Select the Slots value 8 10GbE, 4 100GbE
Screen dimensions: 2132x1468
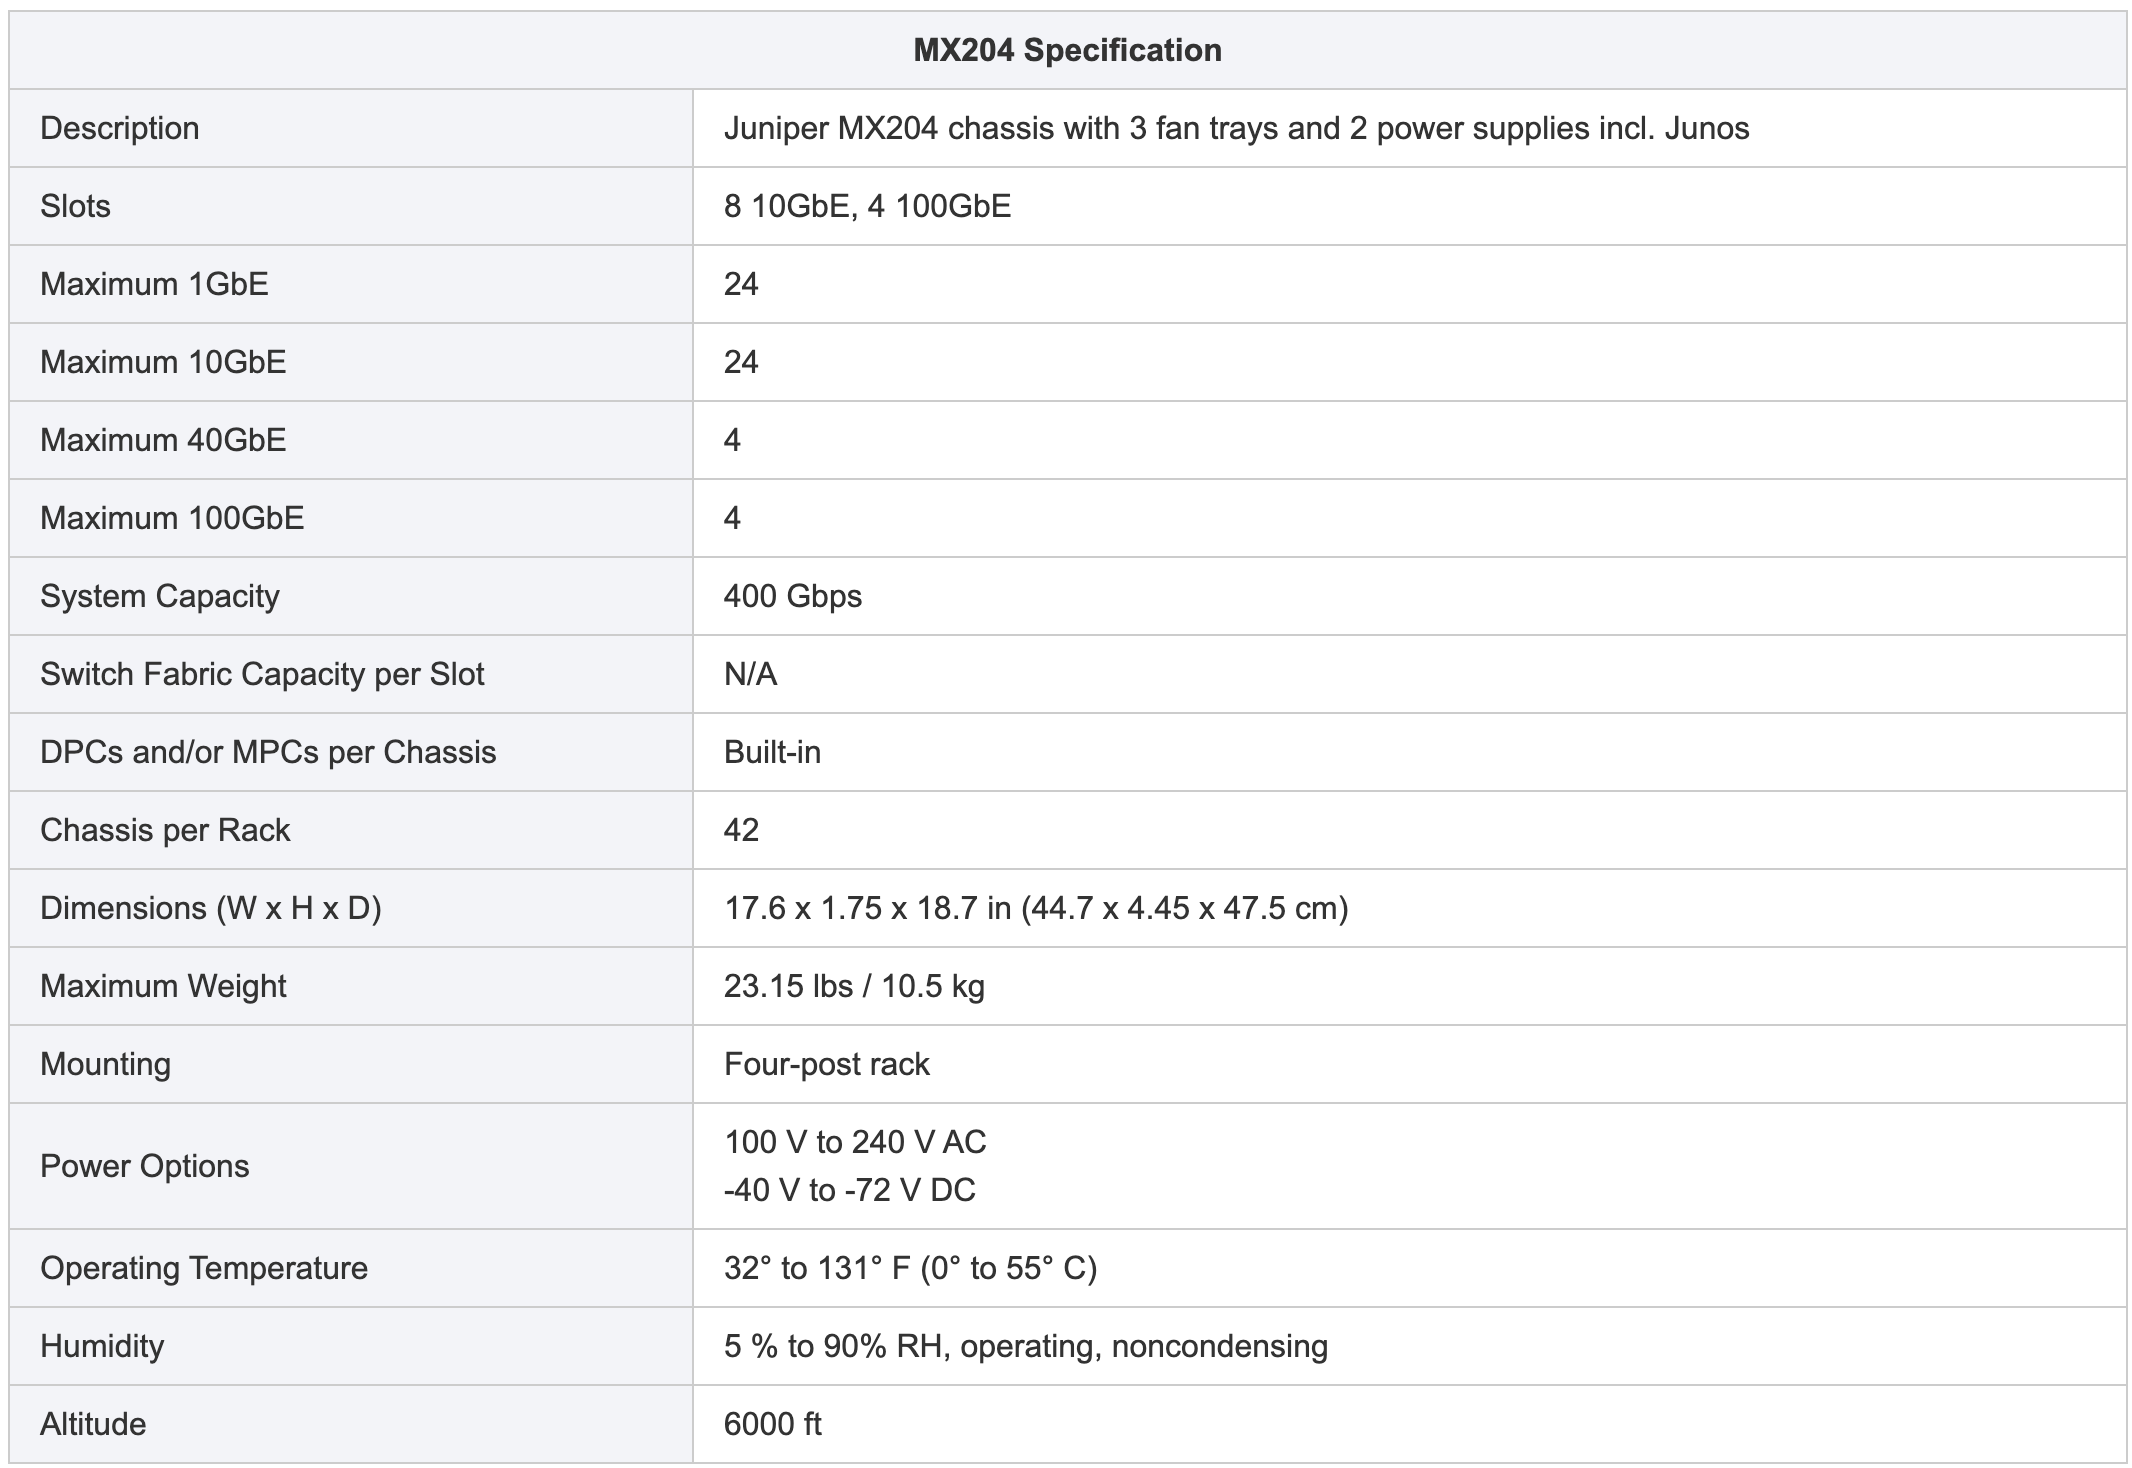[x=867, y=206]
